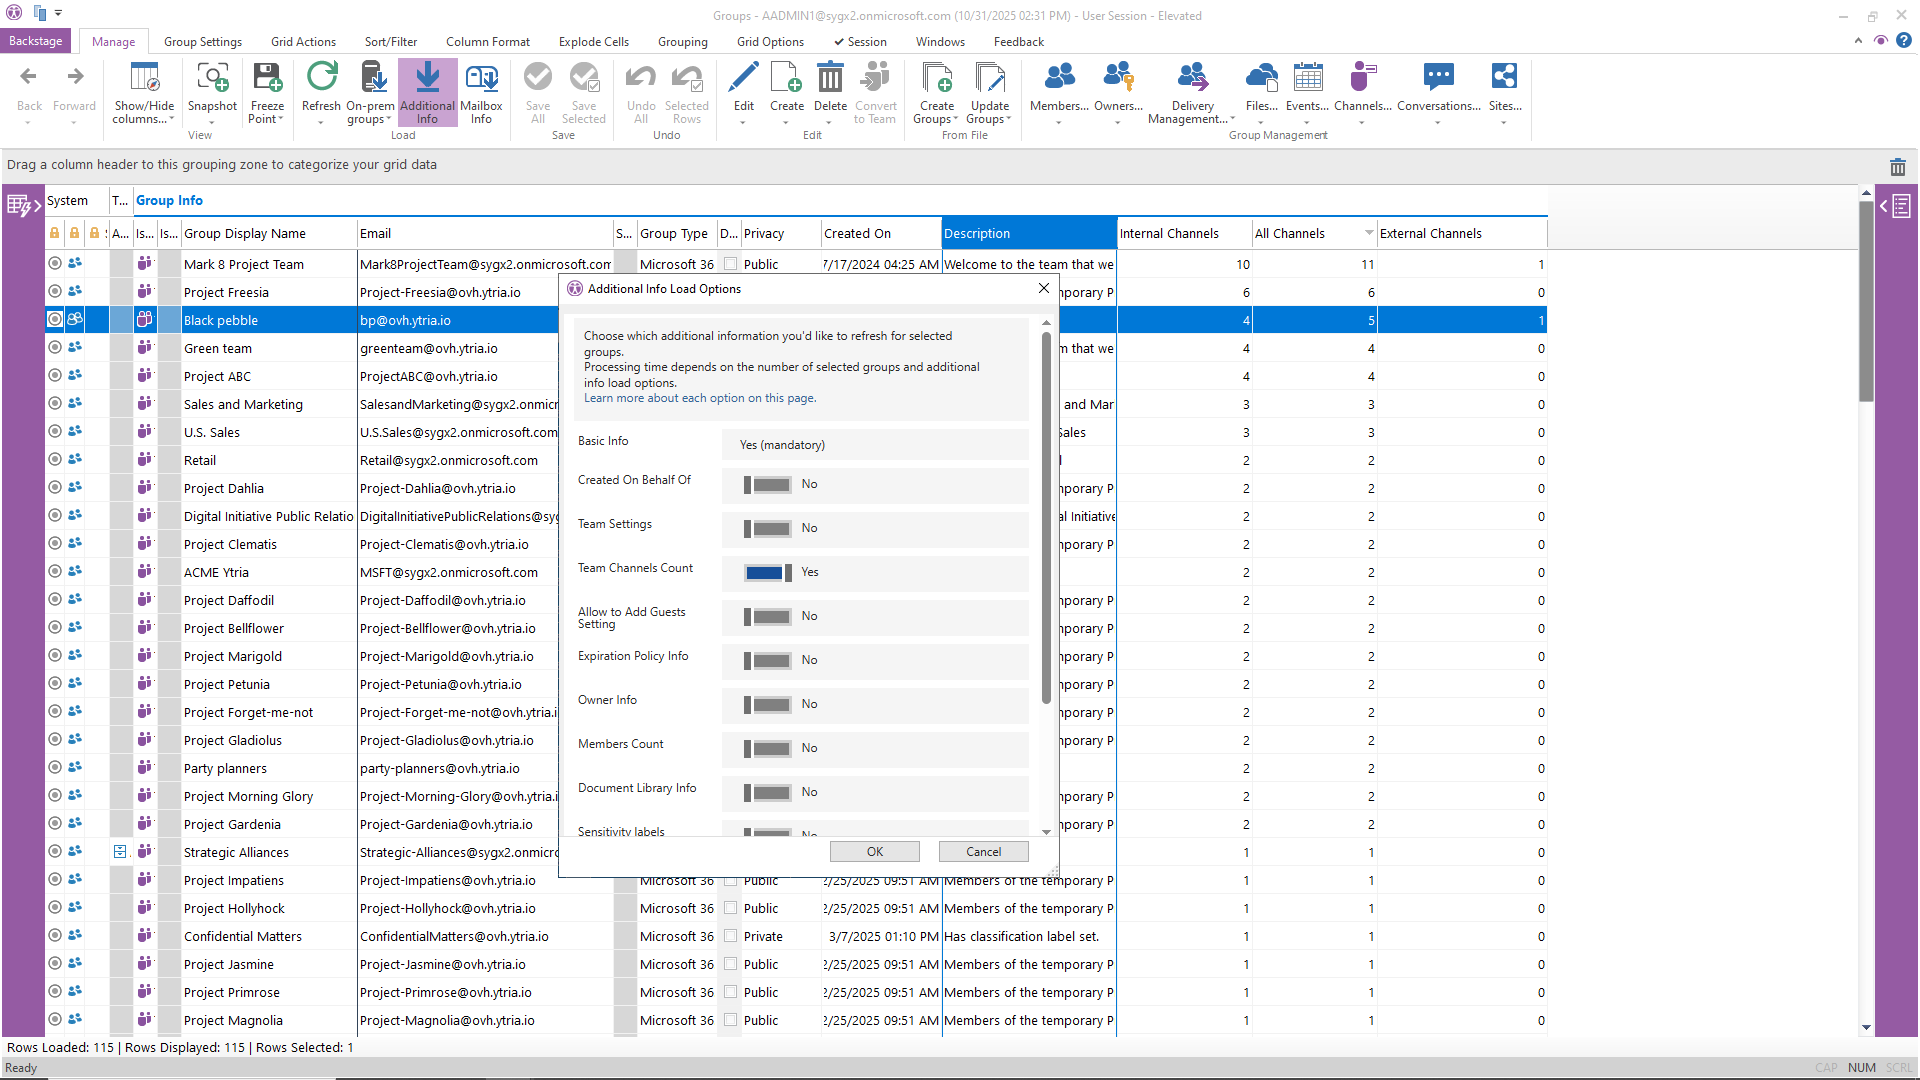The height and width of the screenshot is (1080, 1920).
Task: Disable the Team Channels Count toggle
Action: (x=768, y=573)
